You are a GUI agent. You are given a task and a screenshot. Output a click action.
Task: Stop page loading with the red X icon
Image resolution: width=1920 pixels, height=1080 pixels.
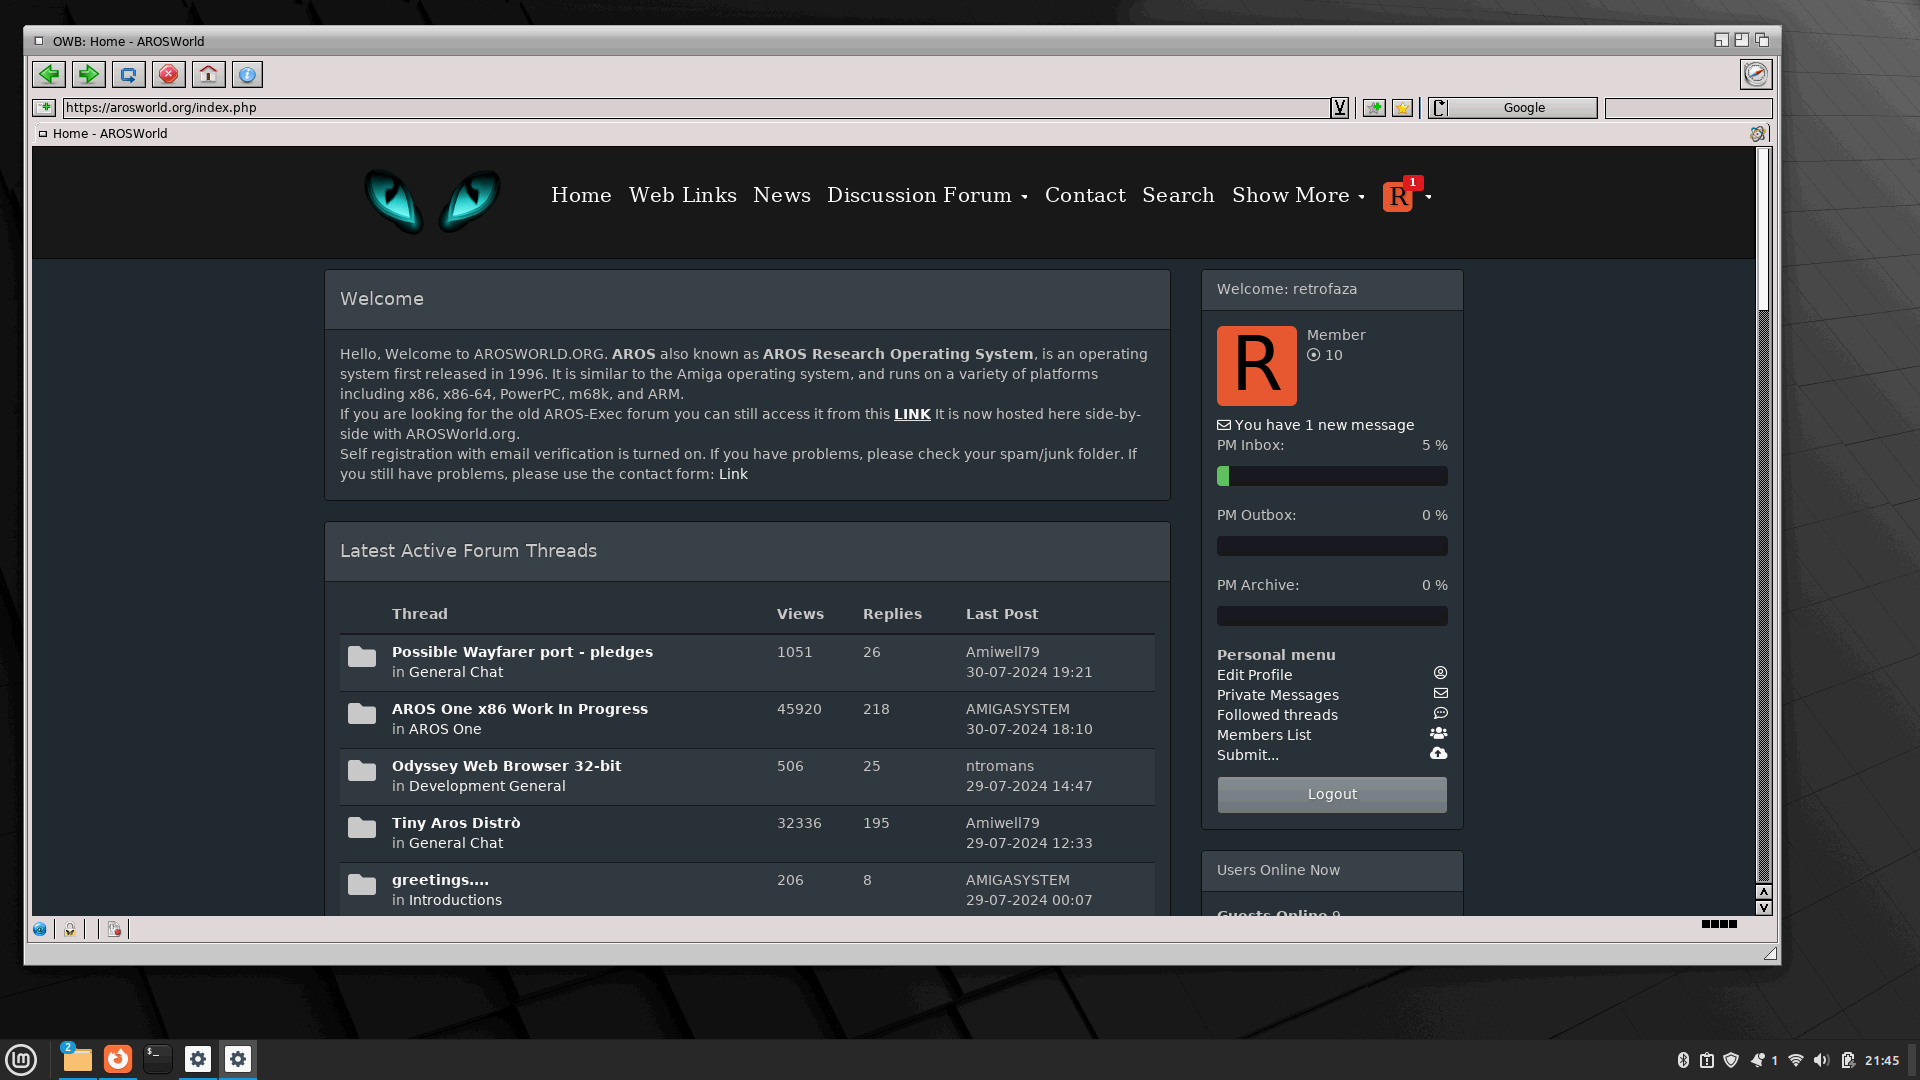pyautogui.click(x=168, y=74)
